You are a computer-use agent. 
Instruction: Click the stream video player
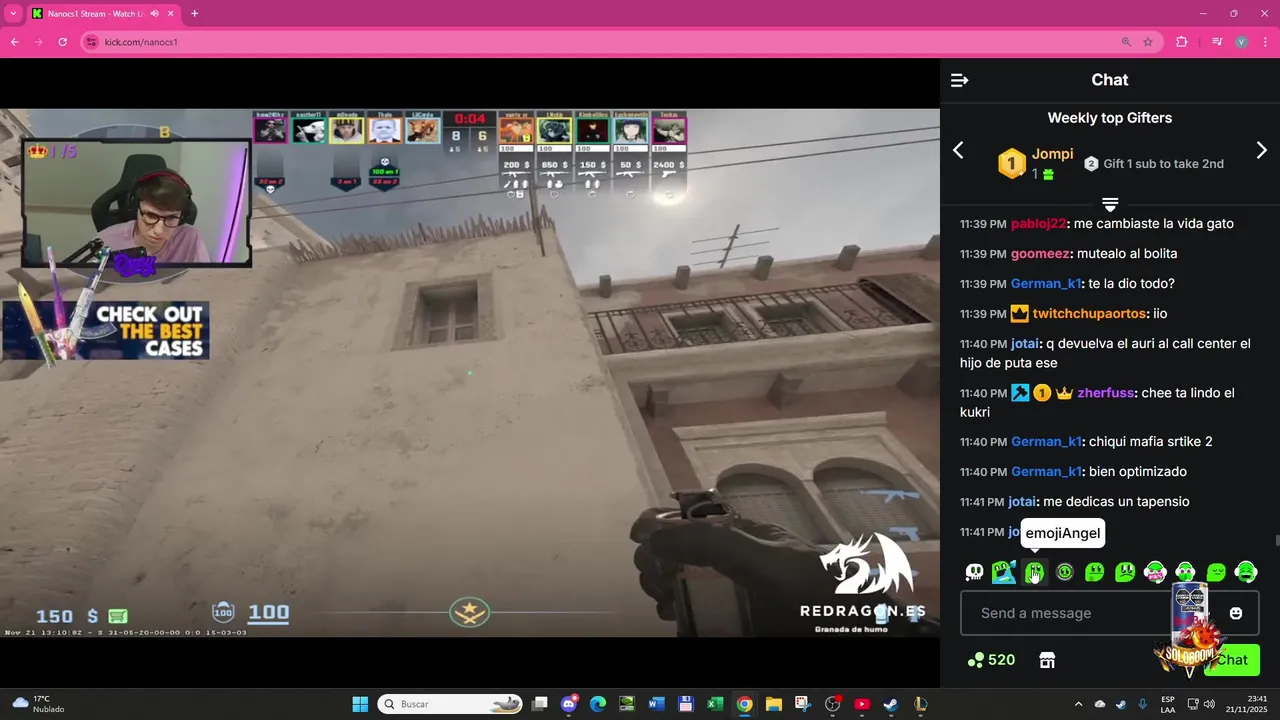[x=470, y=372]
